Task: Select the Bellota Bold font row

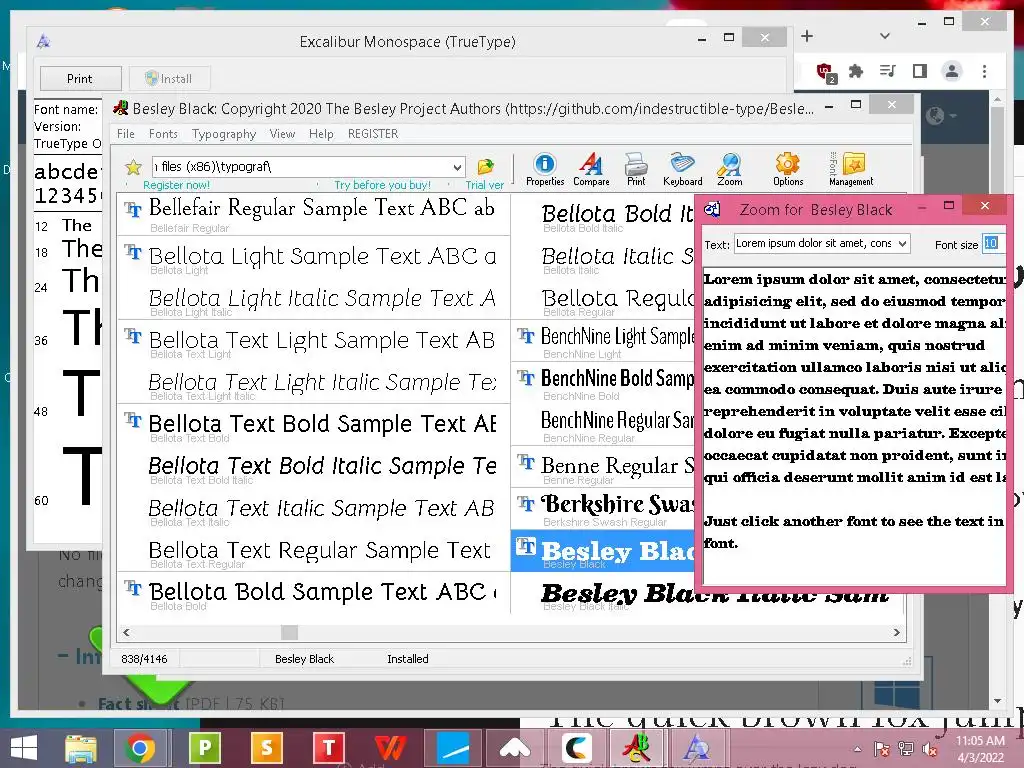Action: (313, 594)
